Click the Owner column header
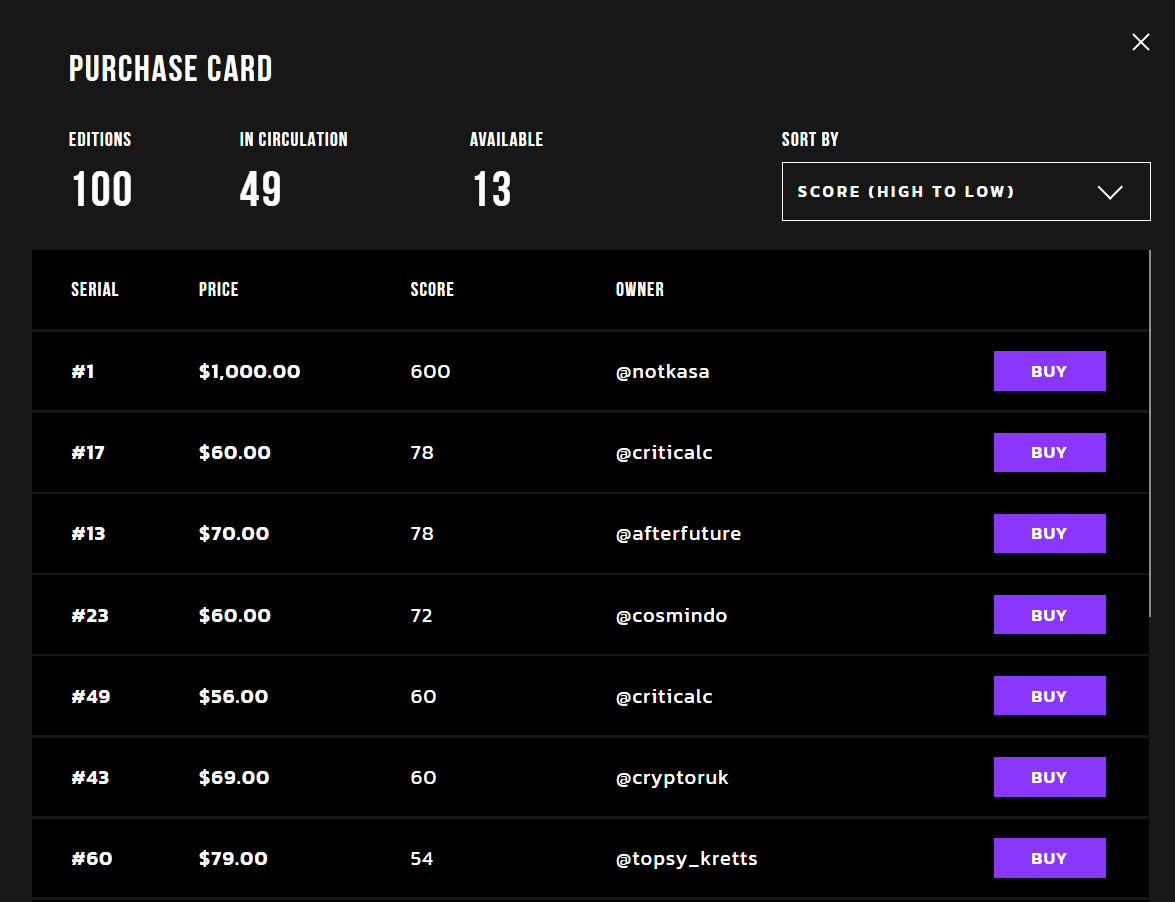The width and height of the screenshot is (1175, 902). 640,290
